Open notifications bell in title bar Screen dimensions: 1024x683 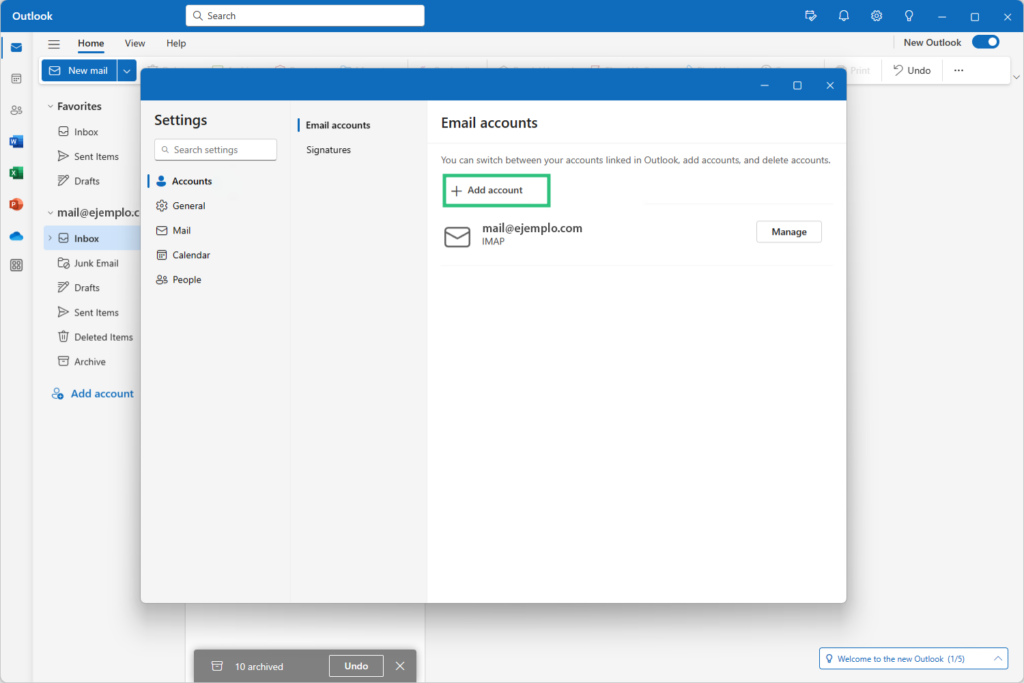click(843, 16)
